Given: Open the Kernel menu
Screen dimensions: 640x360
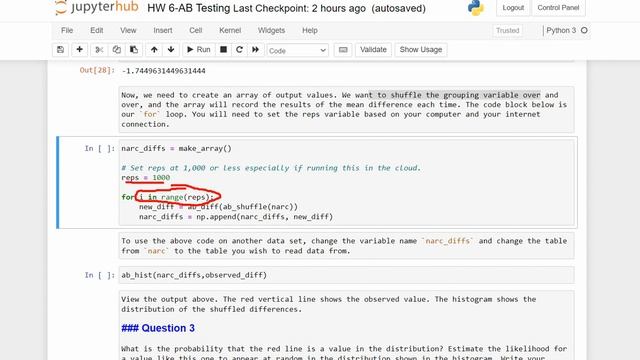Looking at the screenshot, I should click(x=230, y=31).
